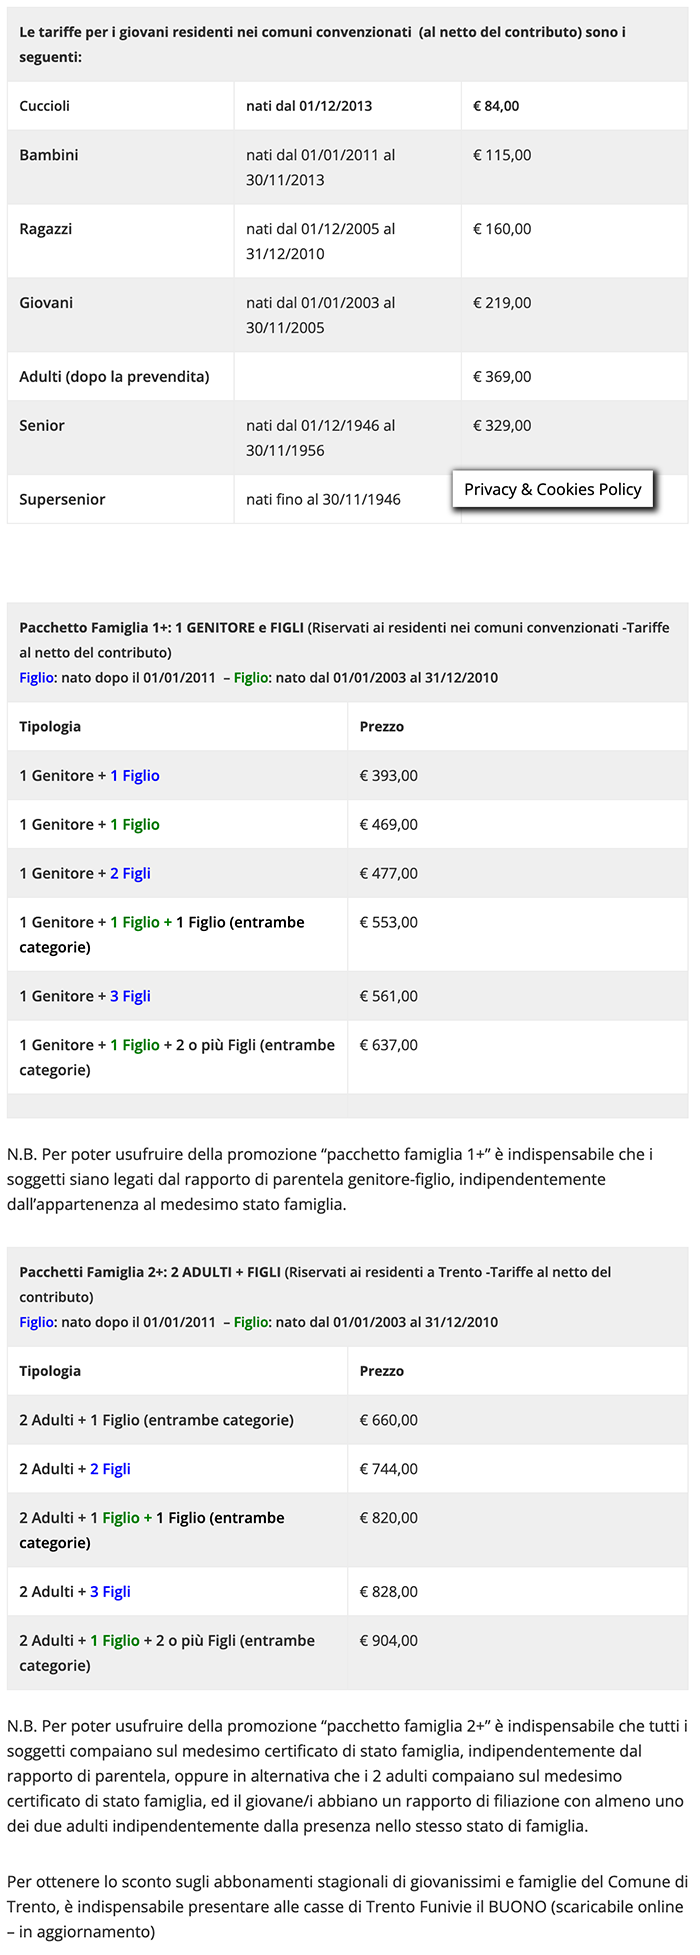The height and width of the screenshot is (1955, 700).
Task: Click the "nati fino al 30/11/1946" cell
Action: pyautogui.click(x=323, y=500)
